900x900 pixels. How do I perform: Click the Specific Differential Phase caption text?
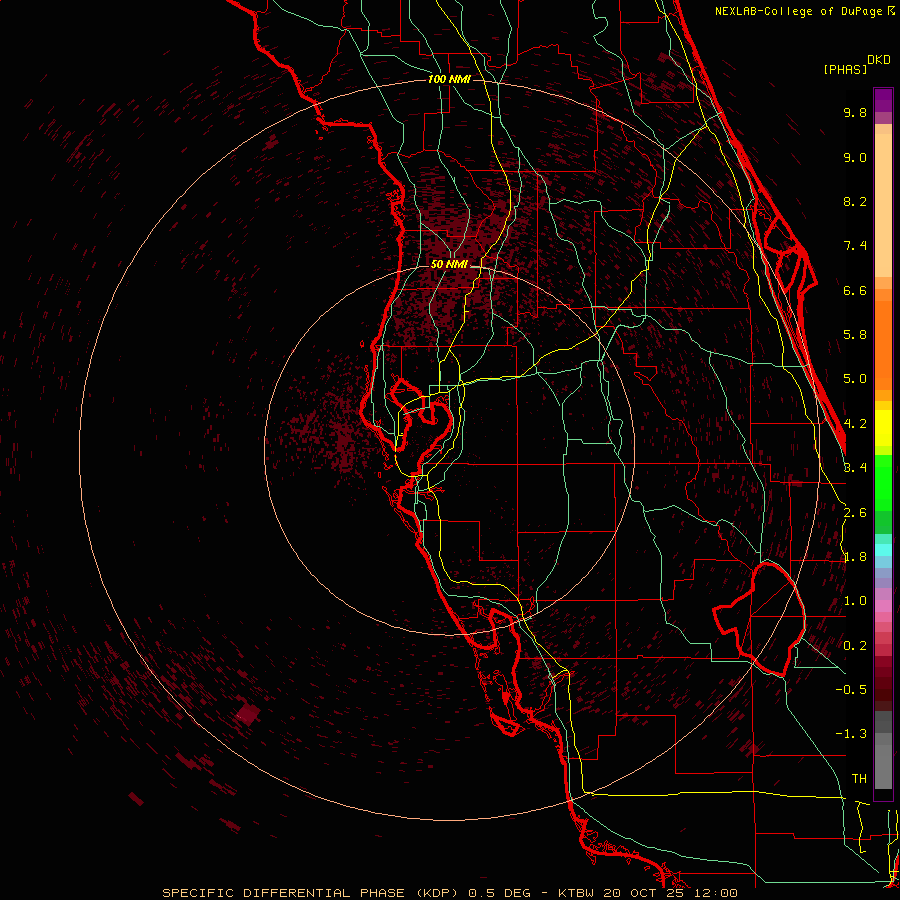point(449,893)
